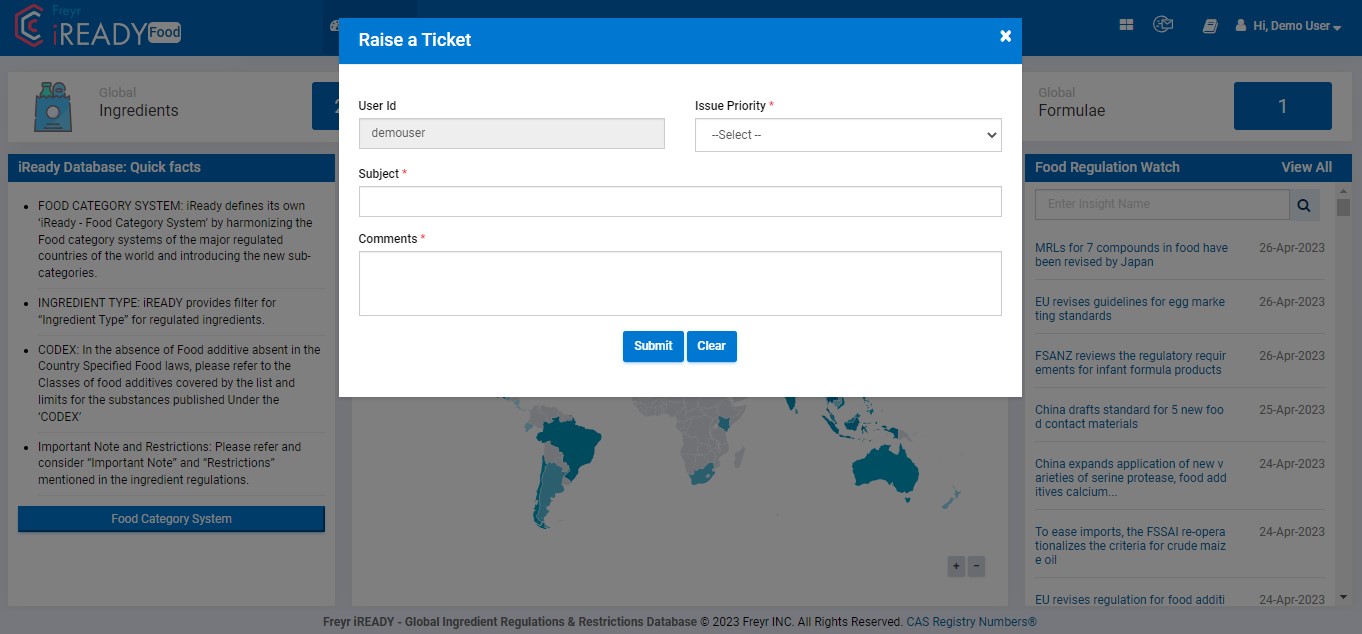Close the Raise a Ticket dialog

pyautogui.click(x=1005, y=36)
